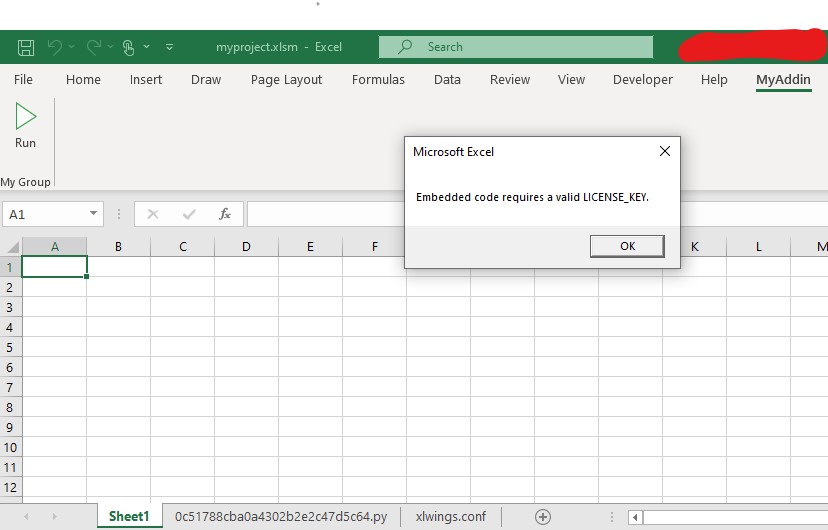Open Undo history dropdown arrow
The width and height of the screenshot is (828, 530).
(71, 47)
